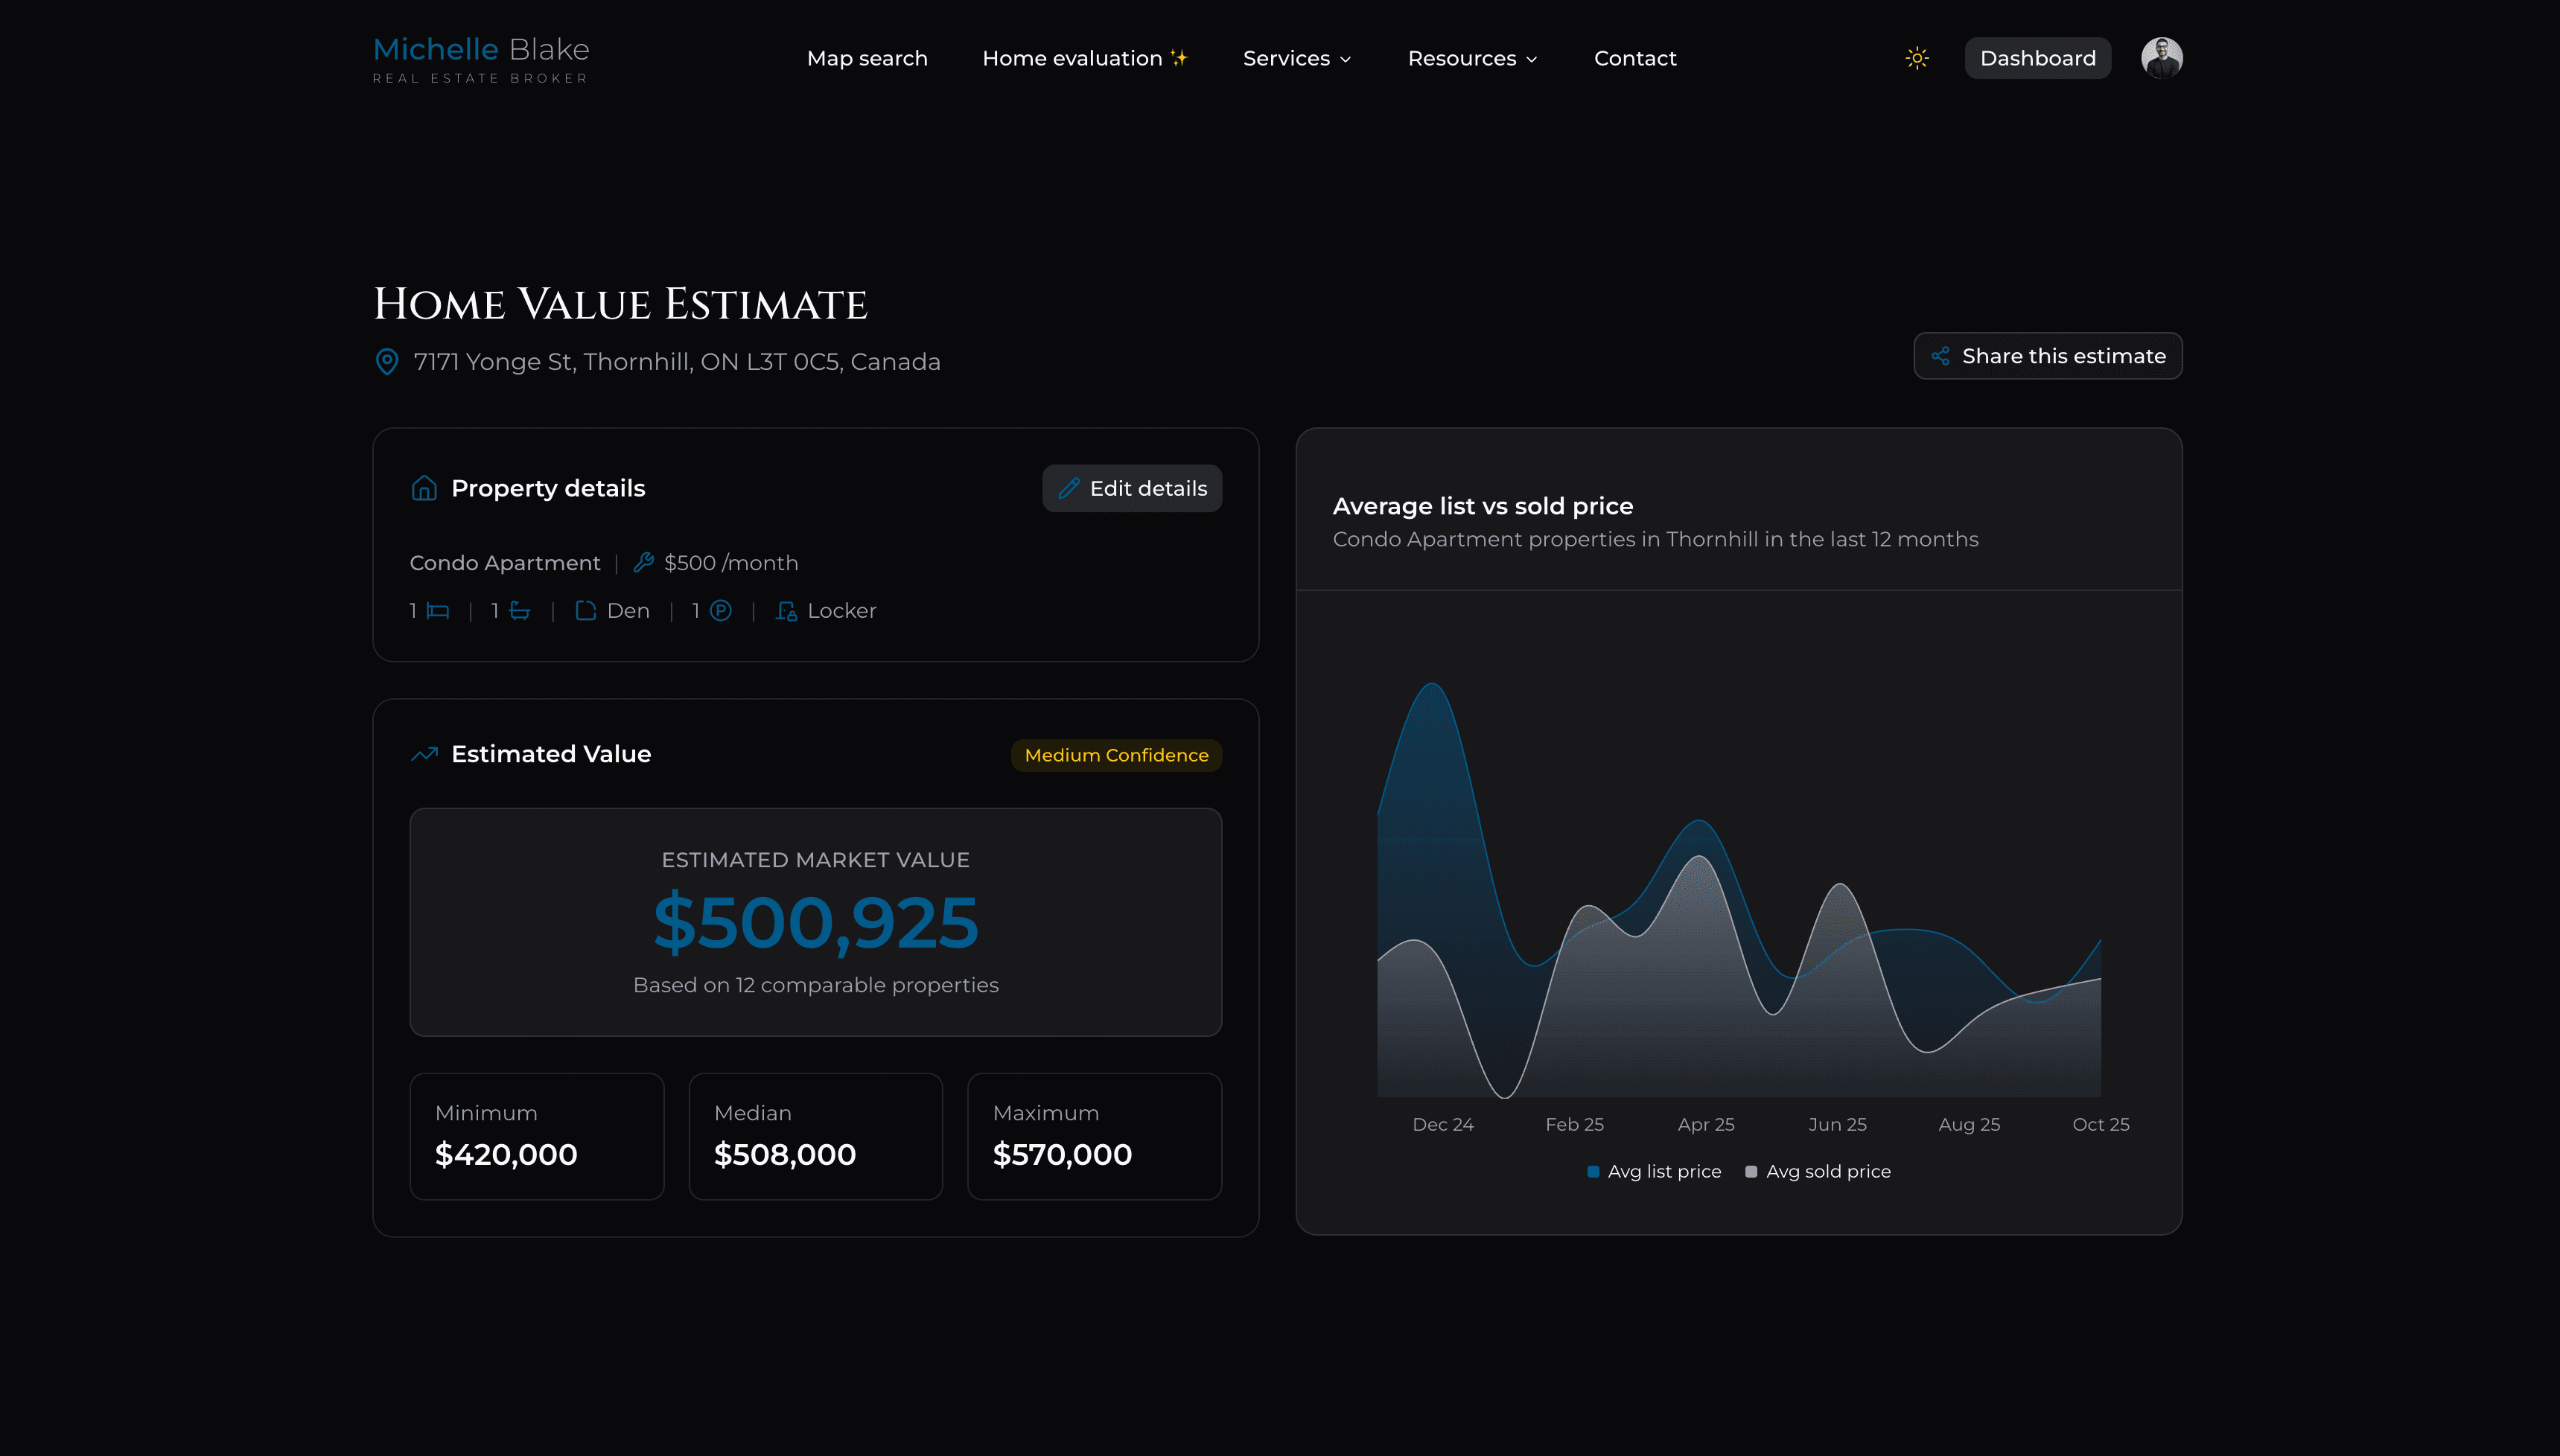Click the locker icon in property details

786,610
